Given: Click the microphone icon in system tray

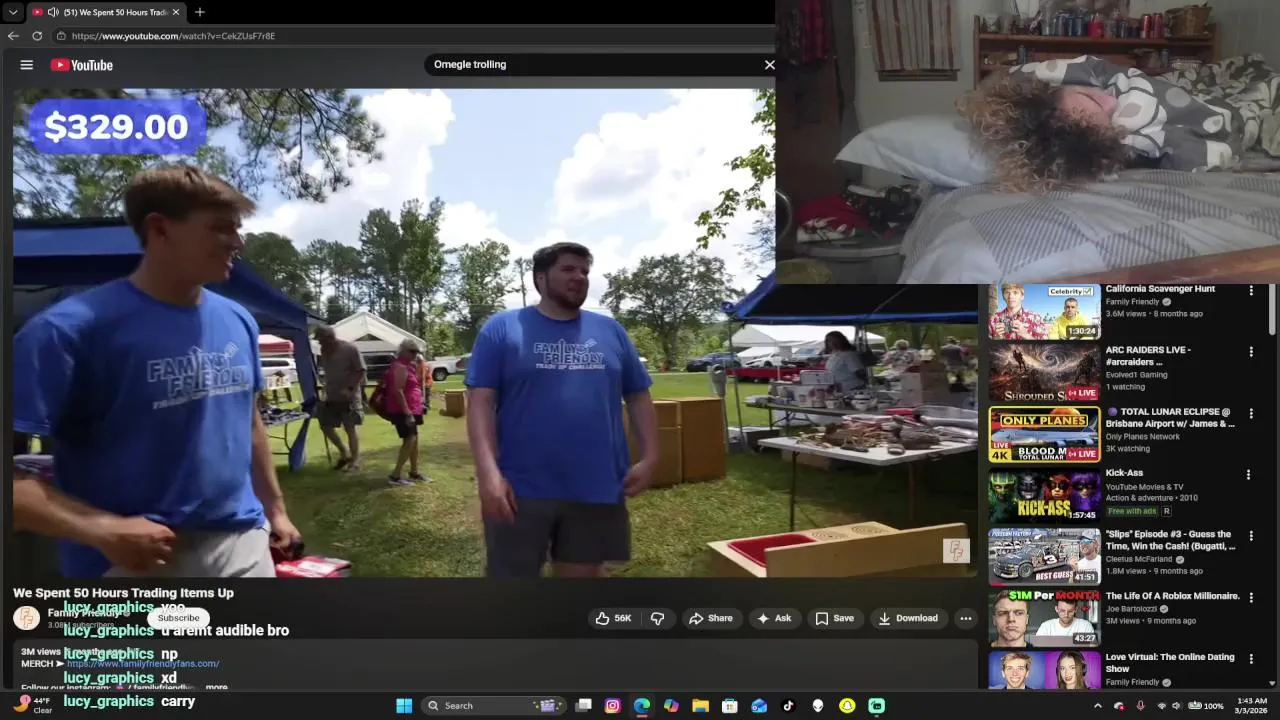Looking at the screenshot, I should click(x=1140, y=706).
